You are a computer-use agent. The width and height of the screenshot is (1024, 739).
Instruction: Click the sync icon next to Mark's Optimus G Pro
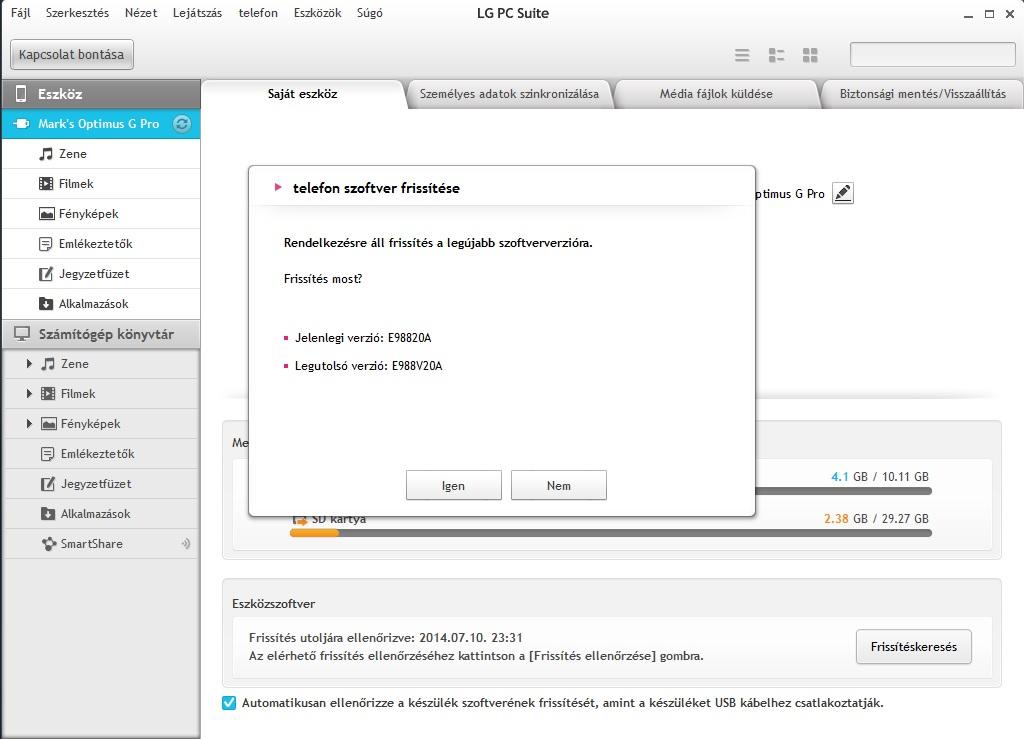point(182,123)
